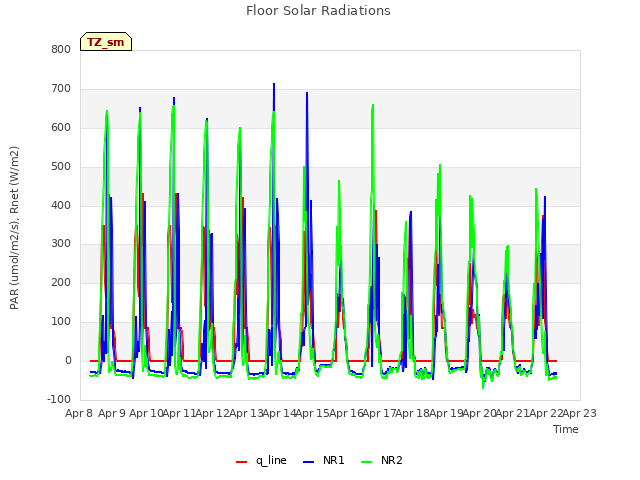Click the Apr 16 axis tick label
The height and width of the screenshot is (480, 640).
click(x=346, y=413)
